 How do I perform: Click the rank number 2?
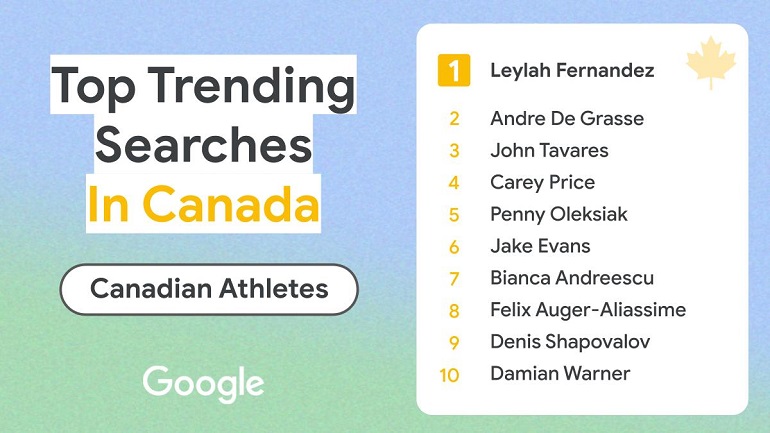454,119
